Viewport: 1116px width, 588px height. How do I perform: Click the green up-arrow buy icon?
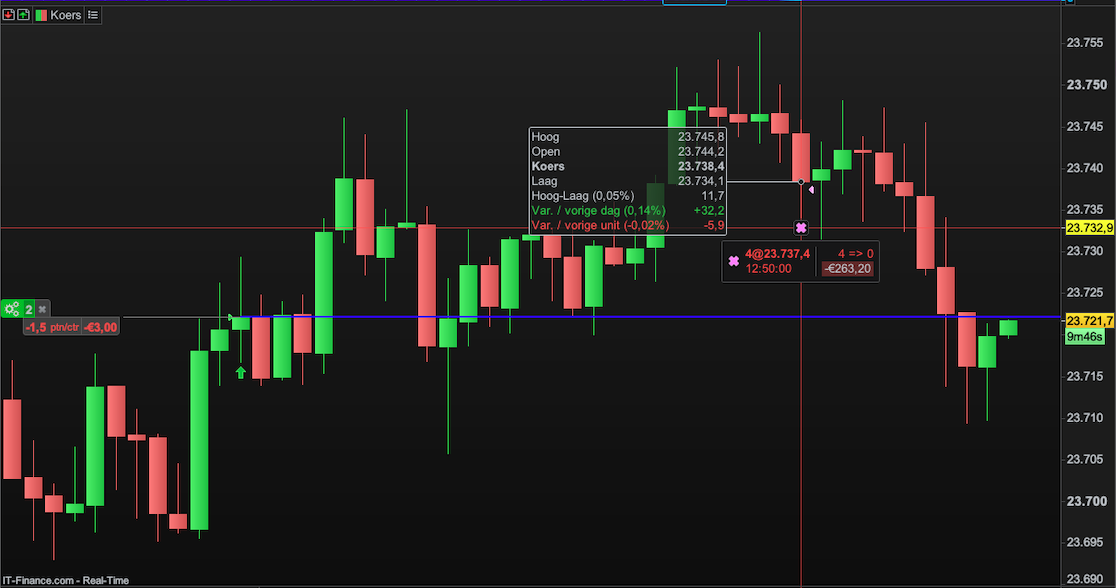(x=23, y=14)
